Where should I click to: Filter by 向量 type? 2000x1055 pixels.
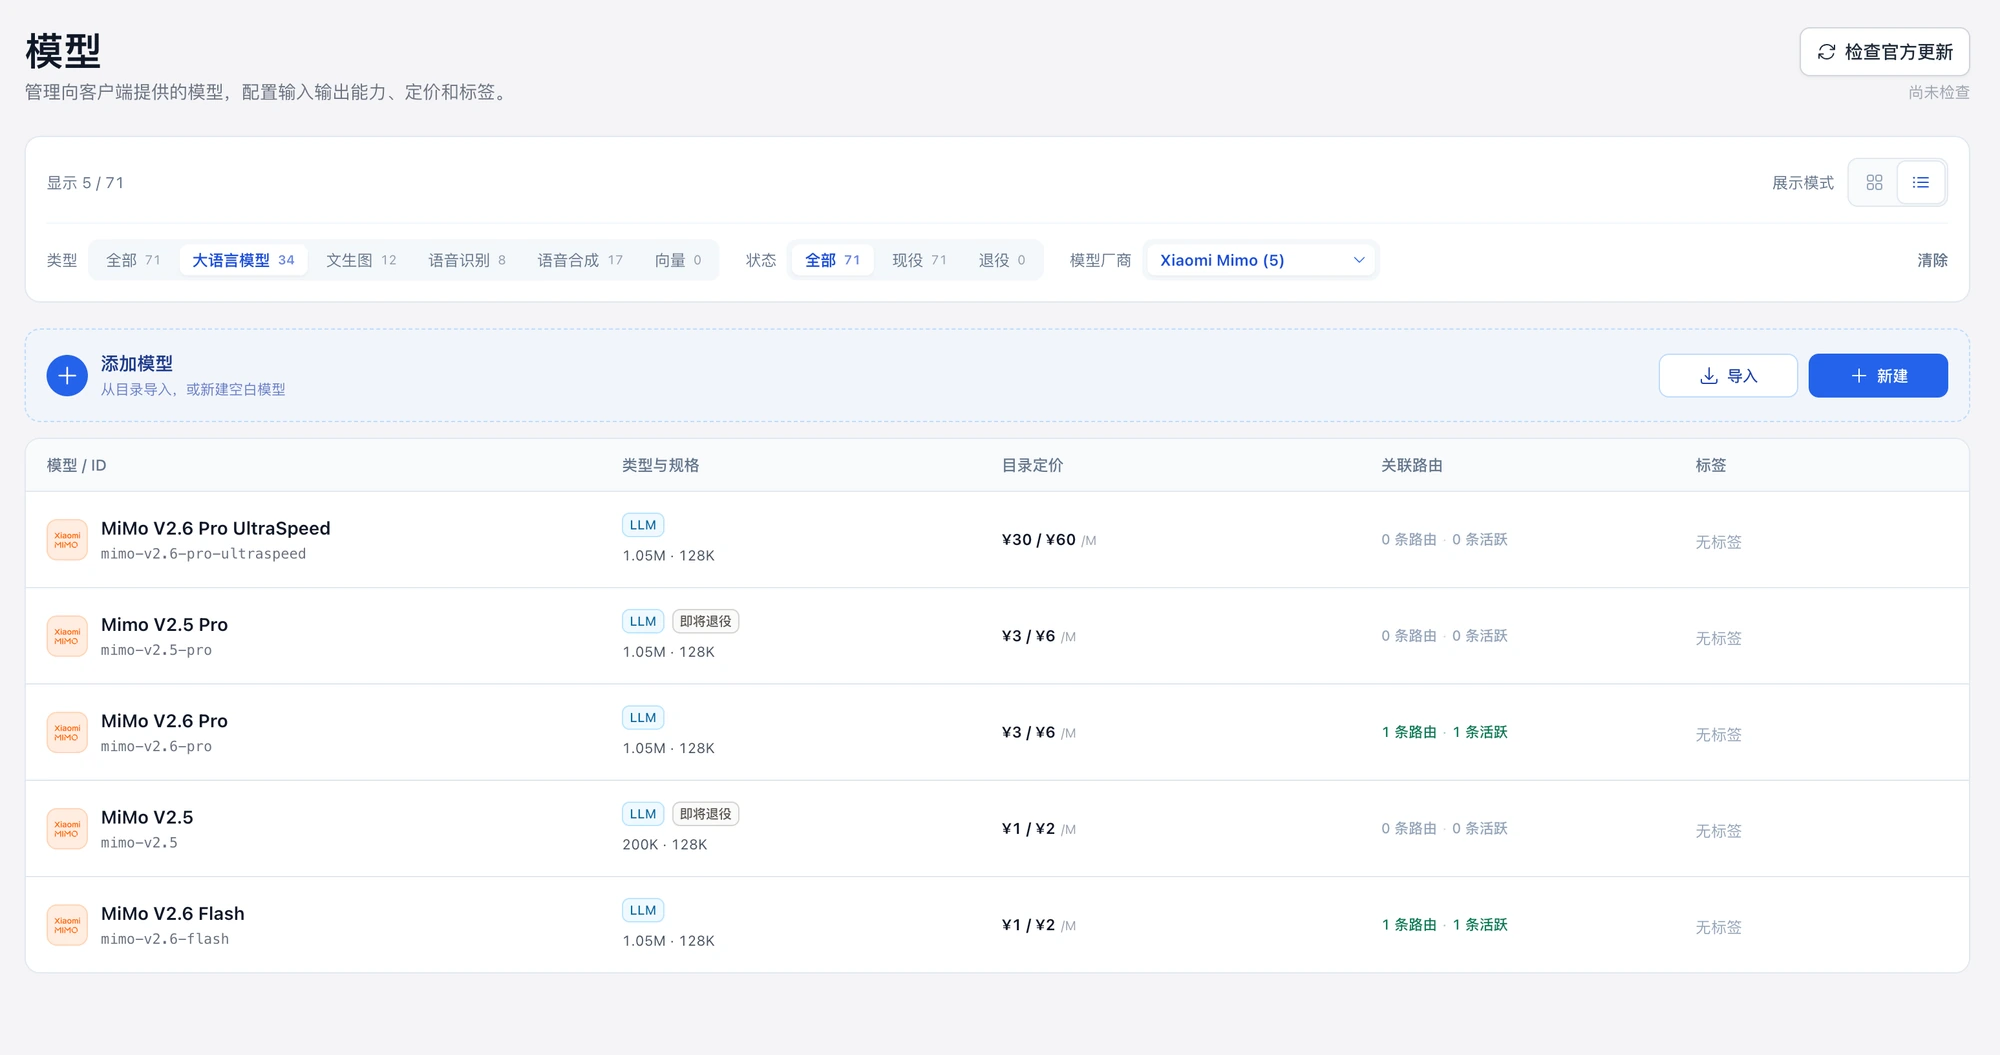click(x=678, y=260)
